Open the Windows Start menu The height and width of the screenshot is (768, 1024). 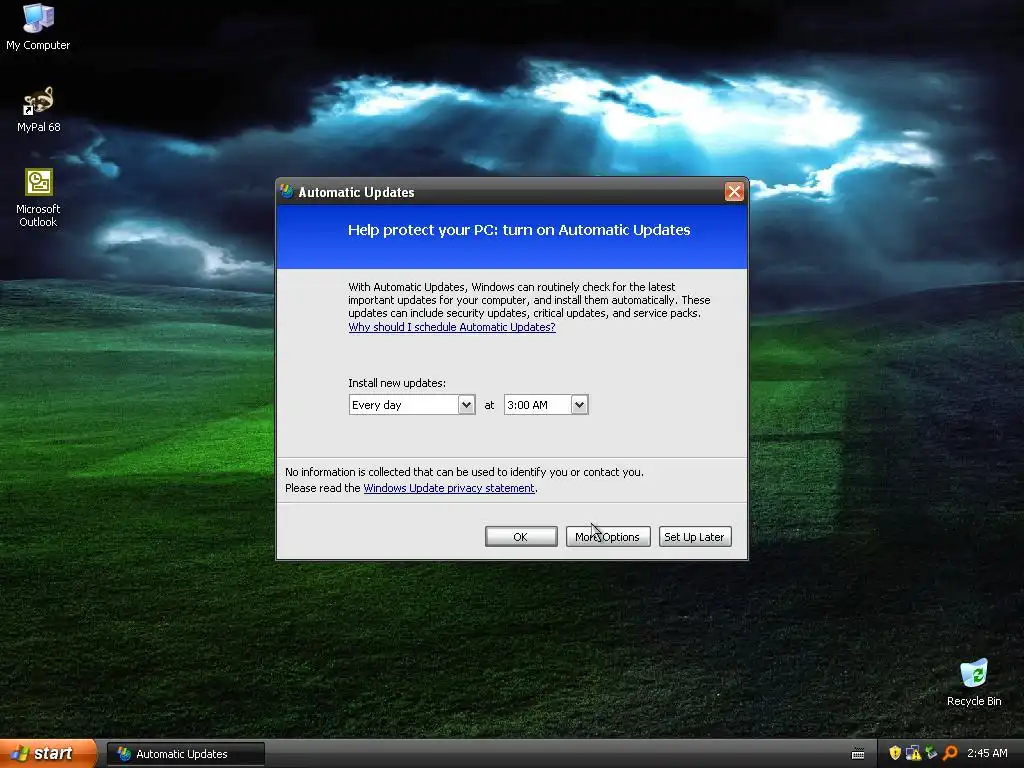click(47, 754)
